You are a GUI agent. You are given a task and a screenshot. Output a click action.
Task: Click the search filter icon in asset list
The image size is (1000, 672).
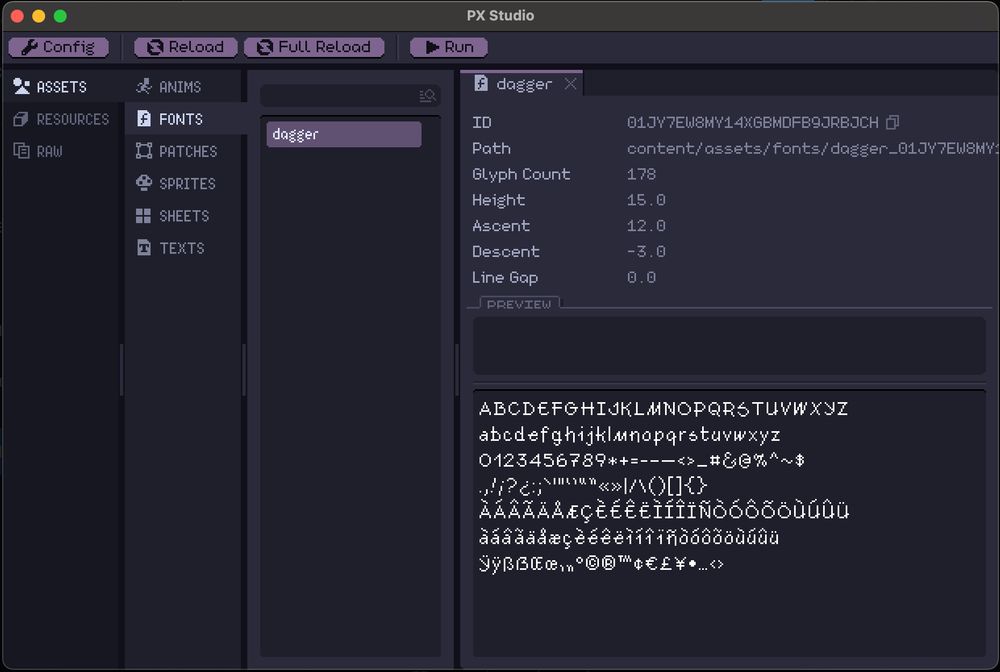click(427, 96)
